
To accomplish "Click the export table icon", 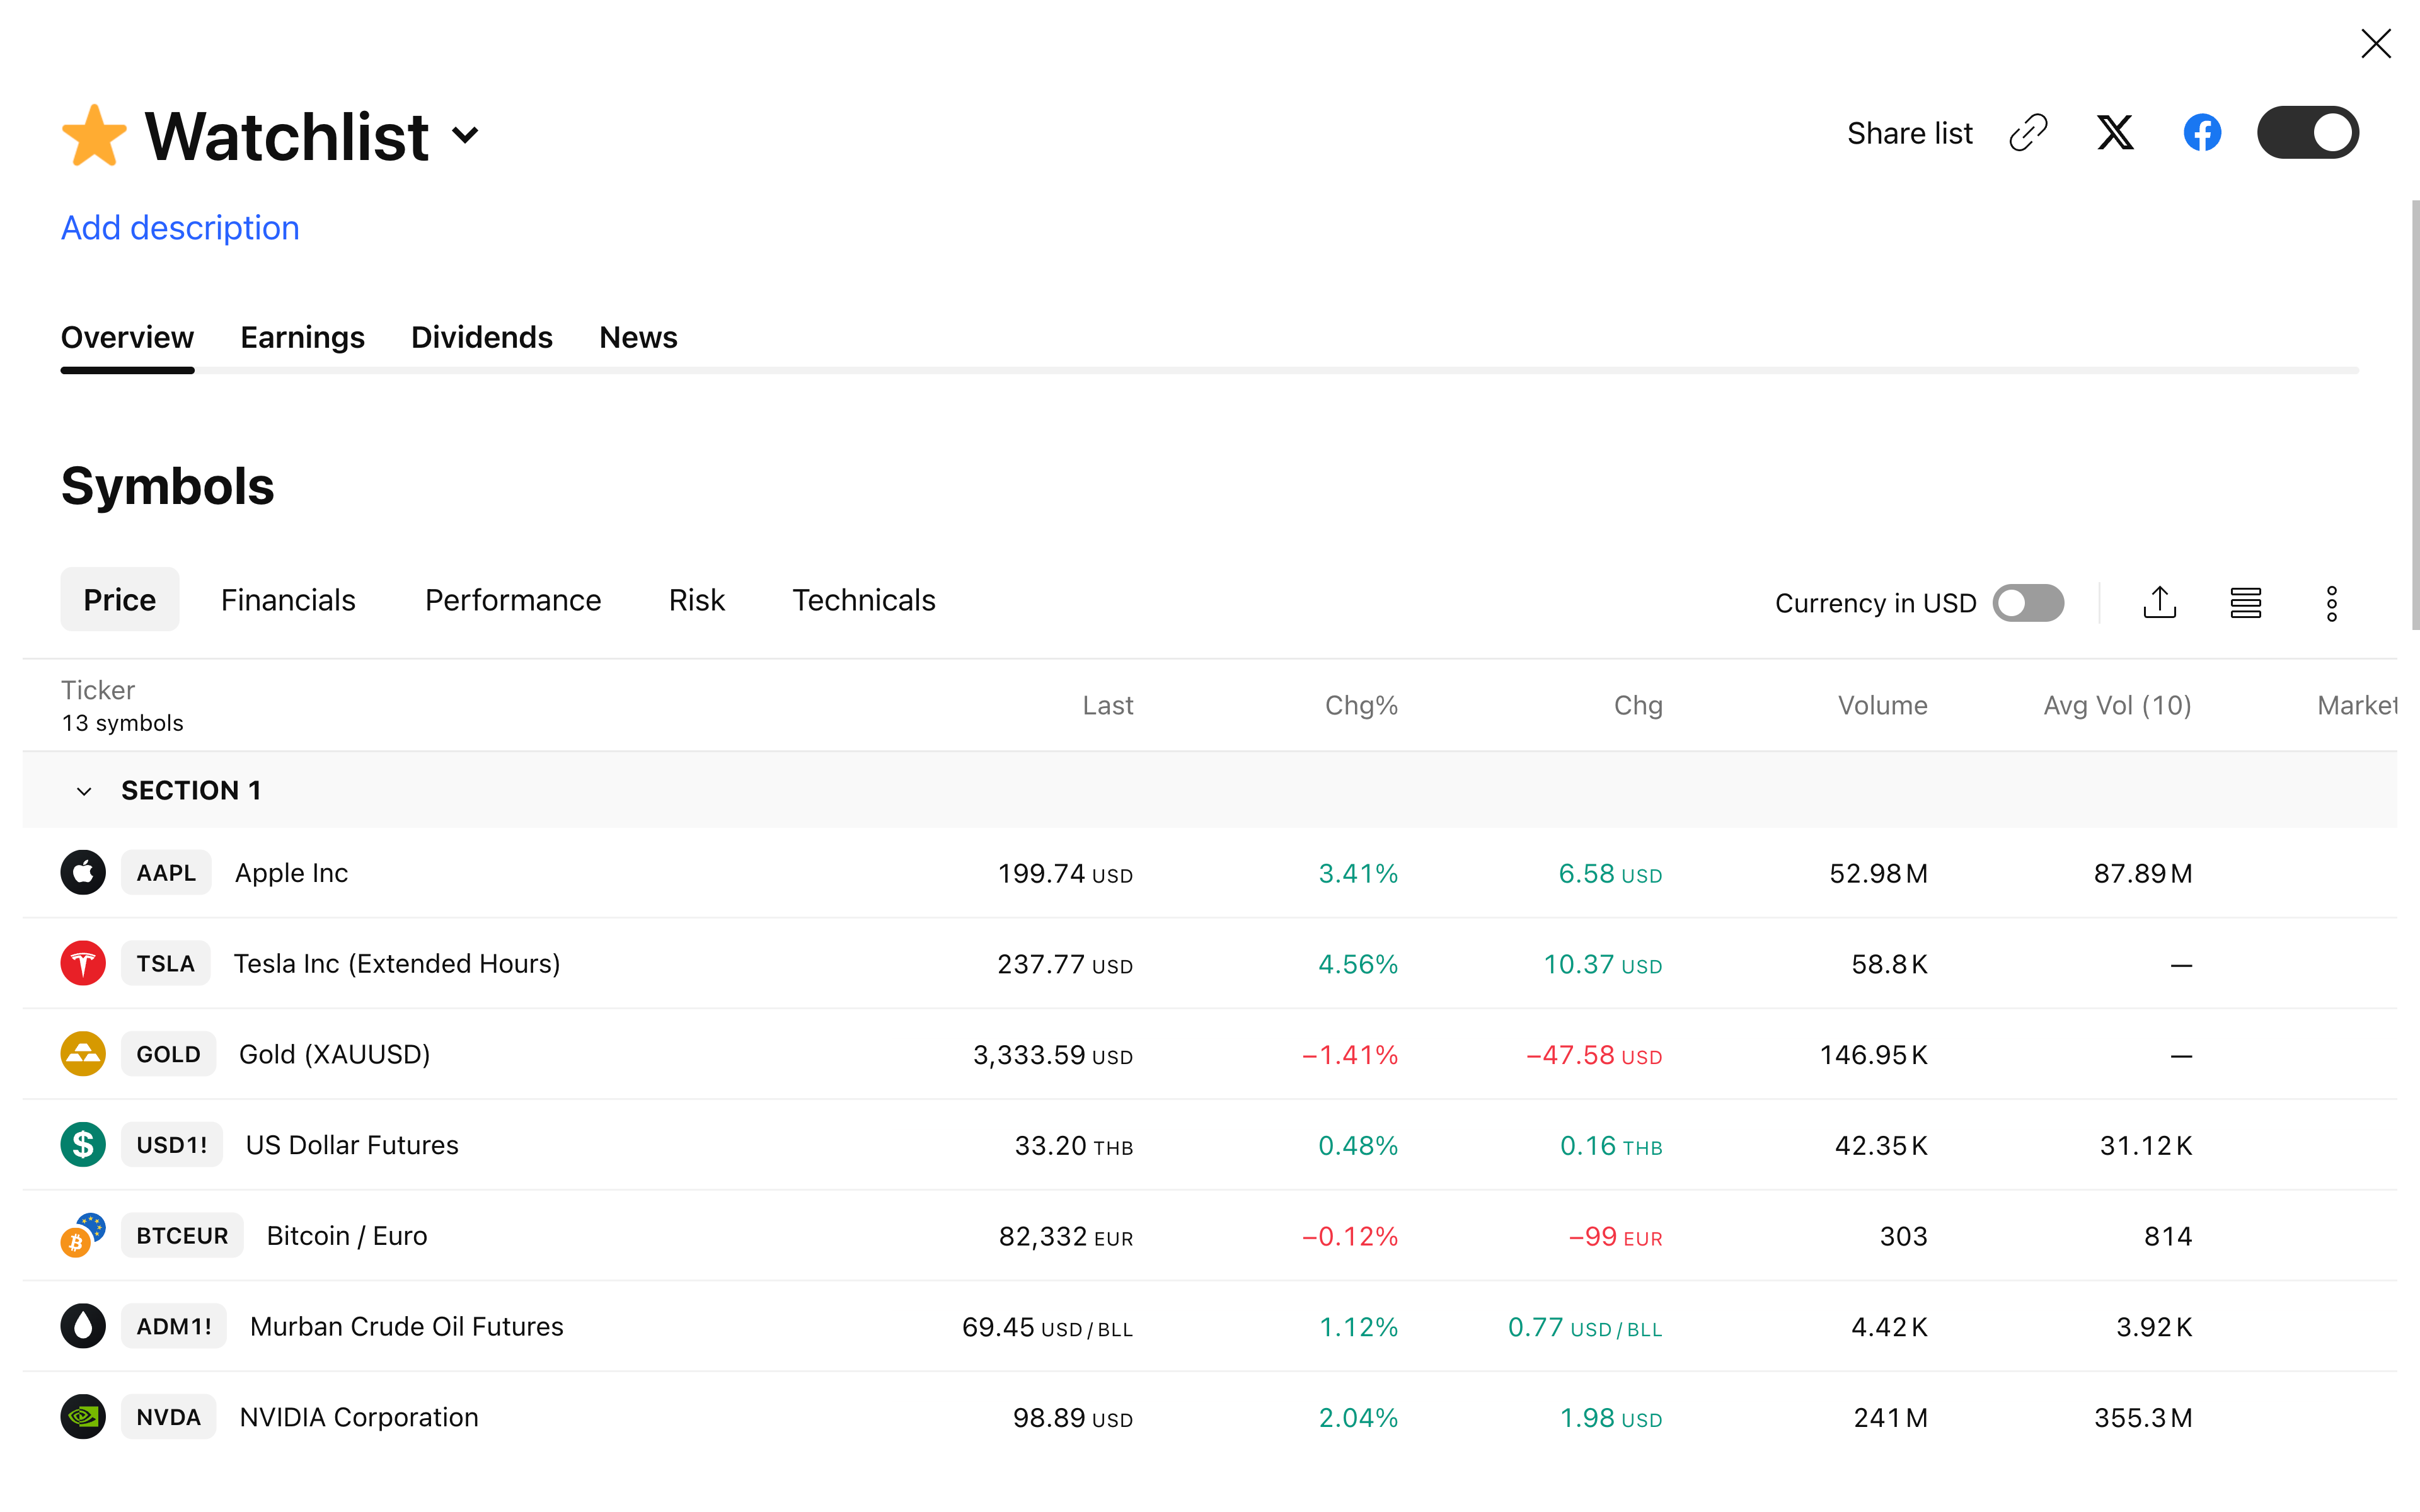I will 2159,603.
